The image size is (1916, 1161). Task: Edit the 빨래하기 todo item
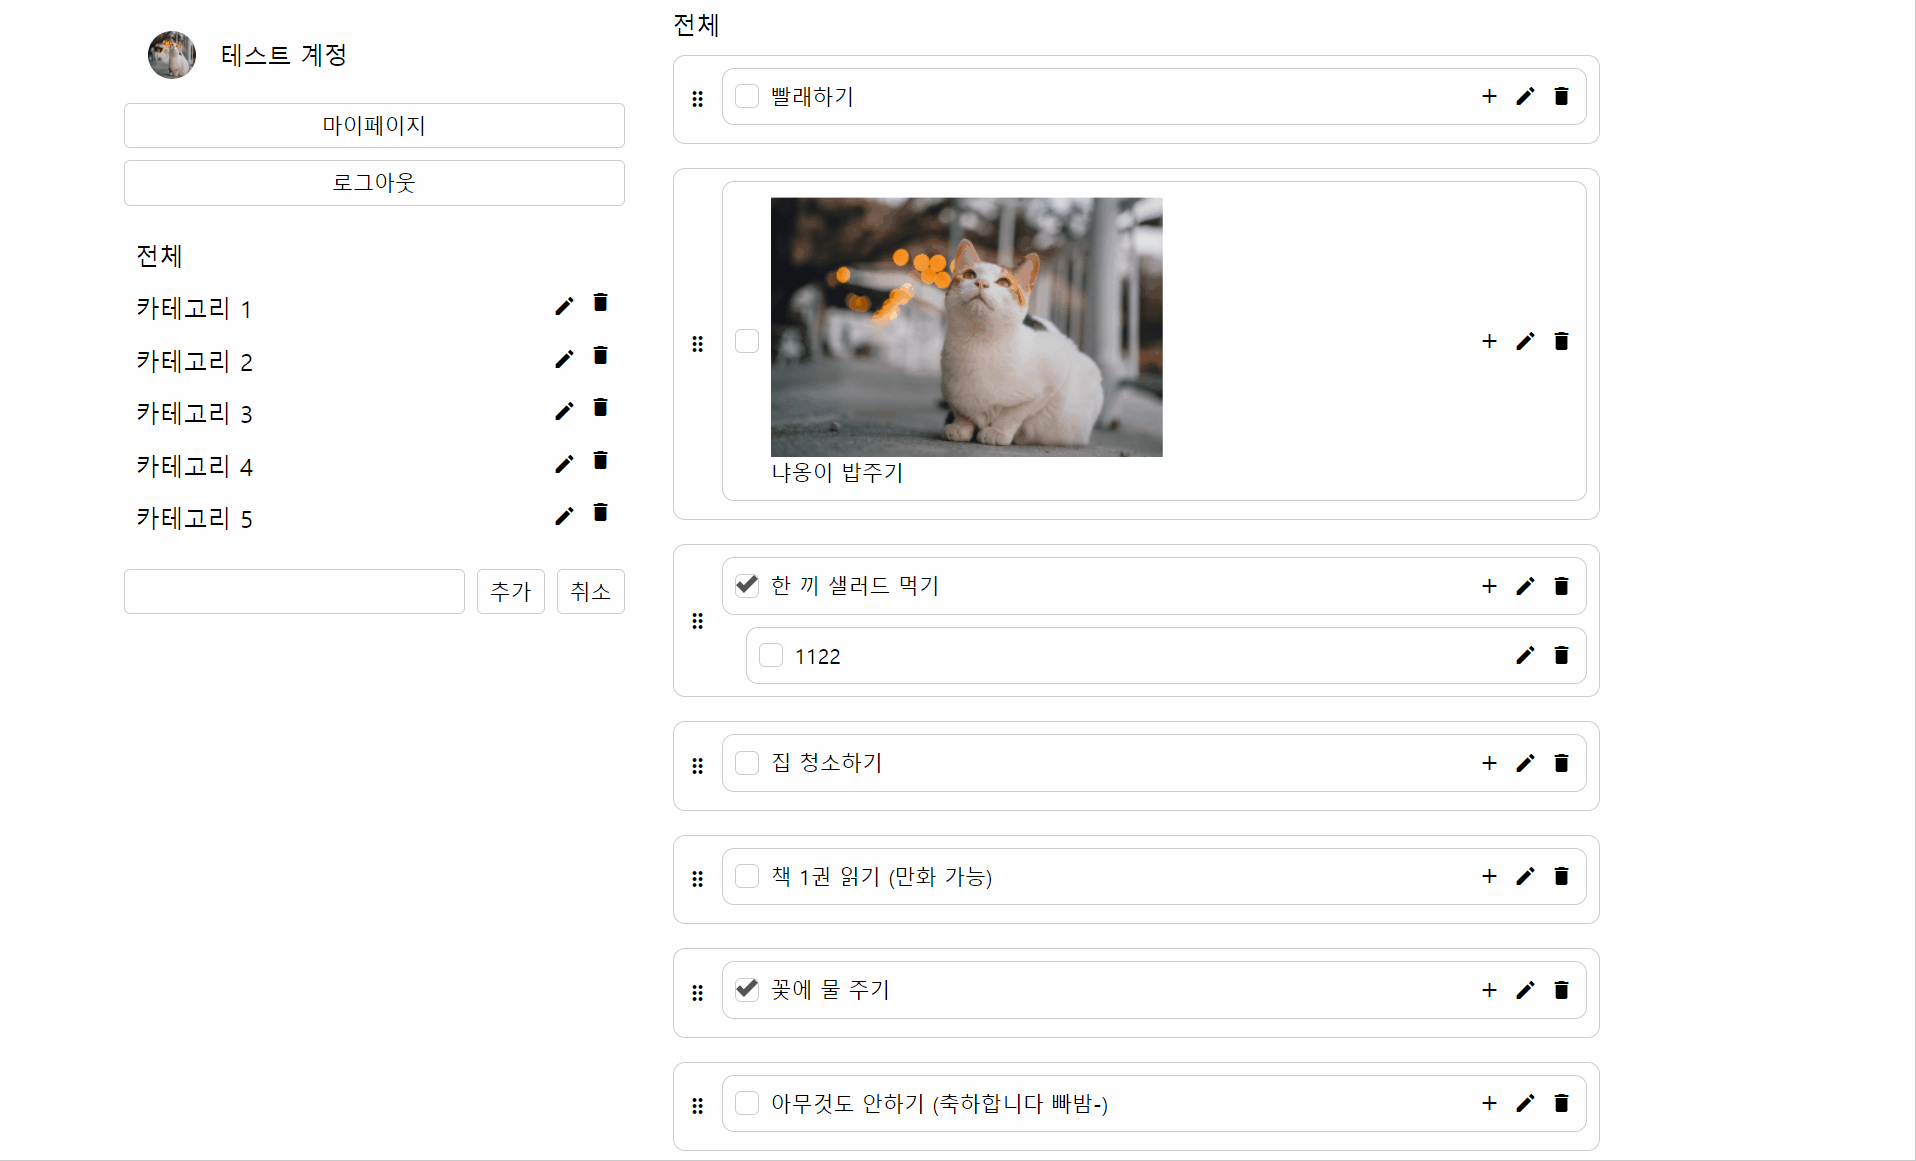[x=1525, y=96]
